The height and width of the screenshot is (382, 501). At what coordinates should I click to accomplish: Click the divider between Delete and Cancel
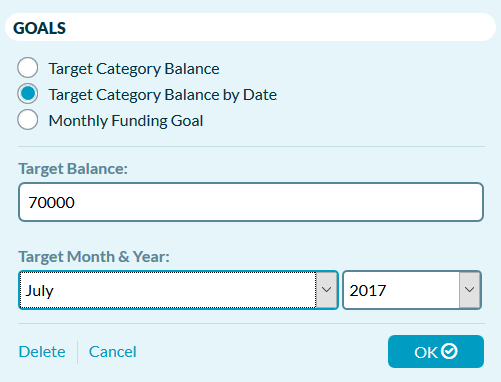77,352
